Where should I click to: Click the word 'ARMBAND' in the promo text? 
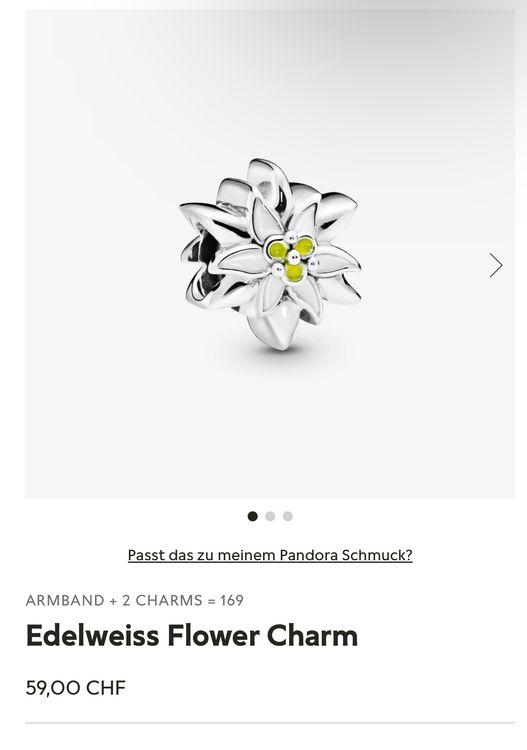65,600
